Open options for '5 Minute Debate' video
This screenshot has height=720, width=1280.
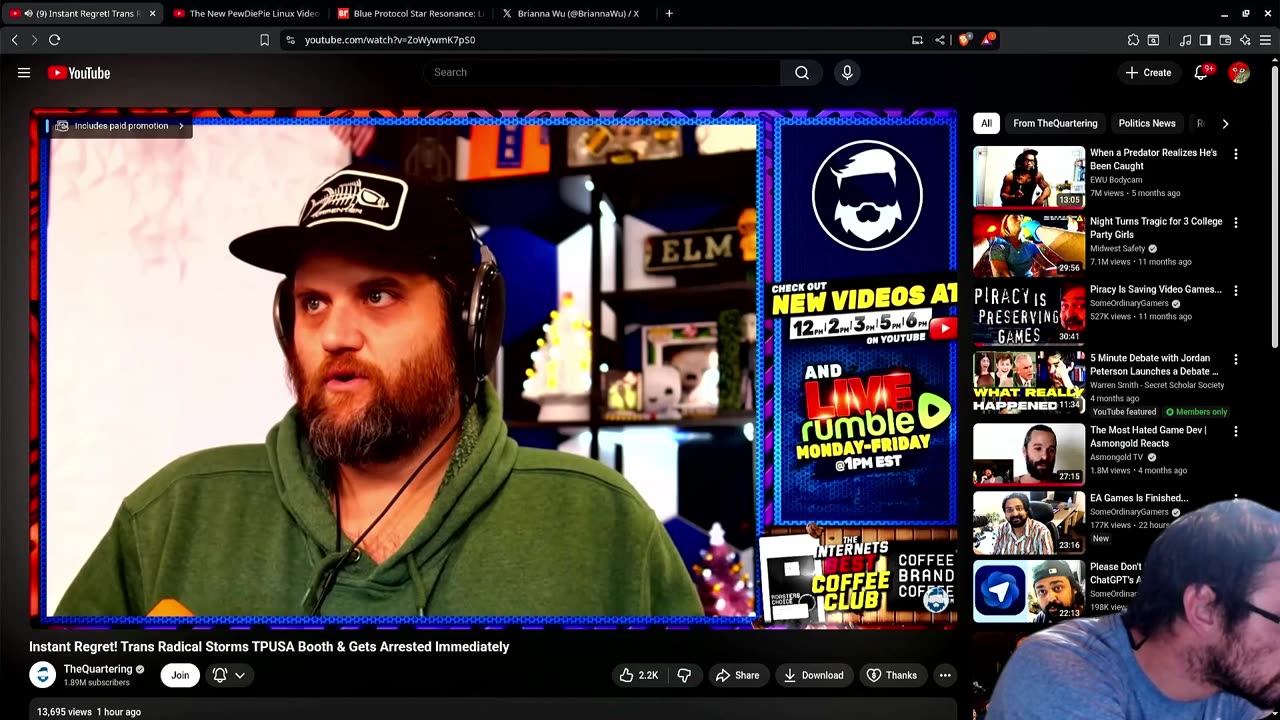click(1236, 359)
